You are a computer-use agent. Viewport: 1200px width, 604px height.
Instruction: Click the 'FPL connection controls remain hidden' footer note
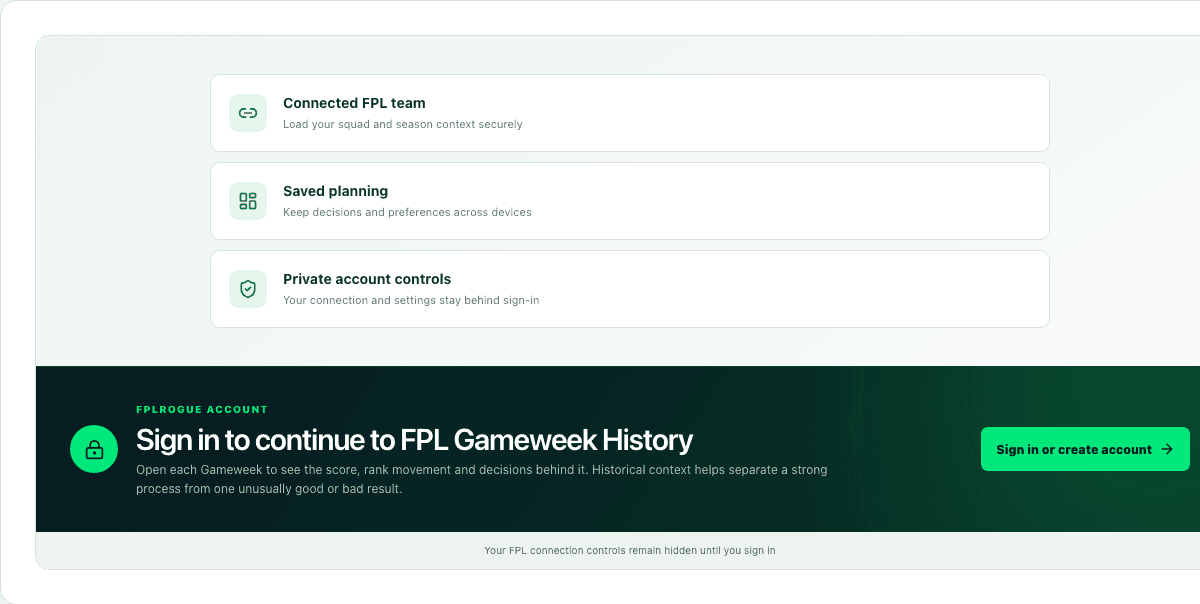tap(630, 550)
